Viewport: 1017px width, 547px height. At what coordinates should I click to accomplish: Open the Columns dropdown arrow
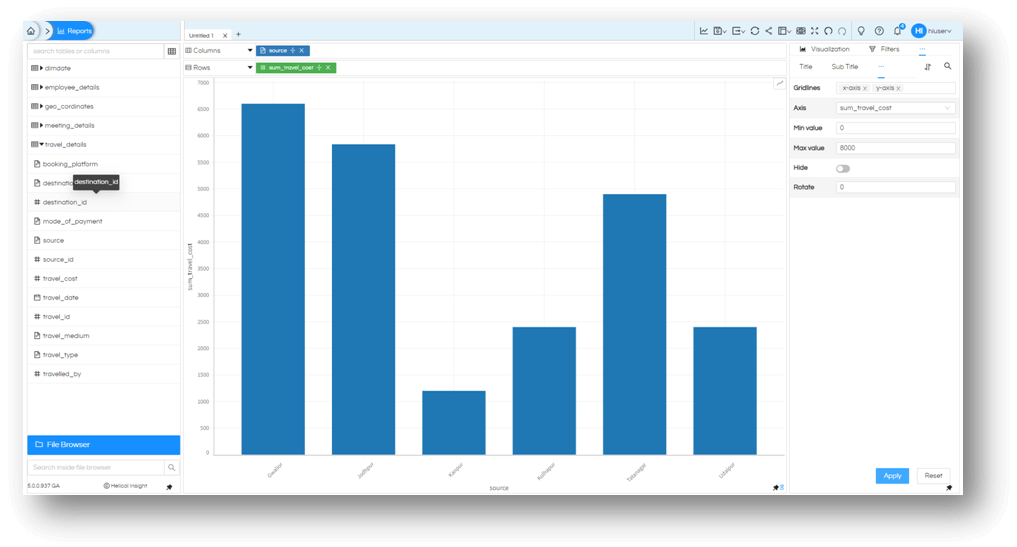(x=250, y=51)
